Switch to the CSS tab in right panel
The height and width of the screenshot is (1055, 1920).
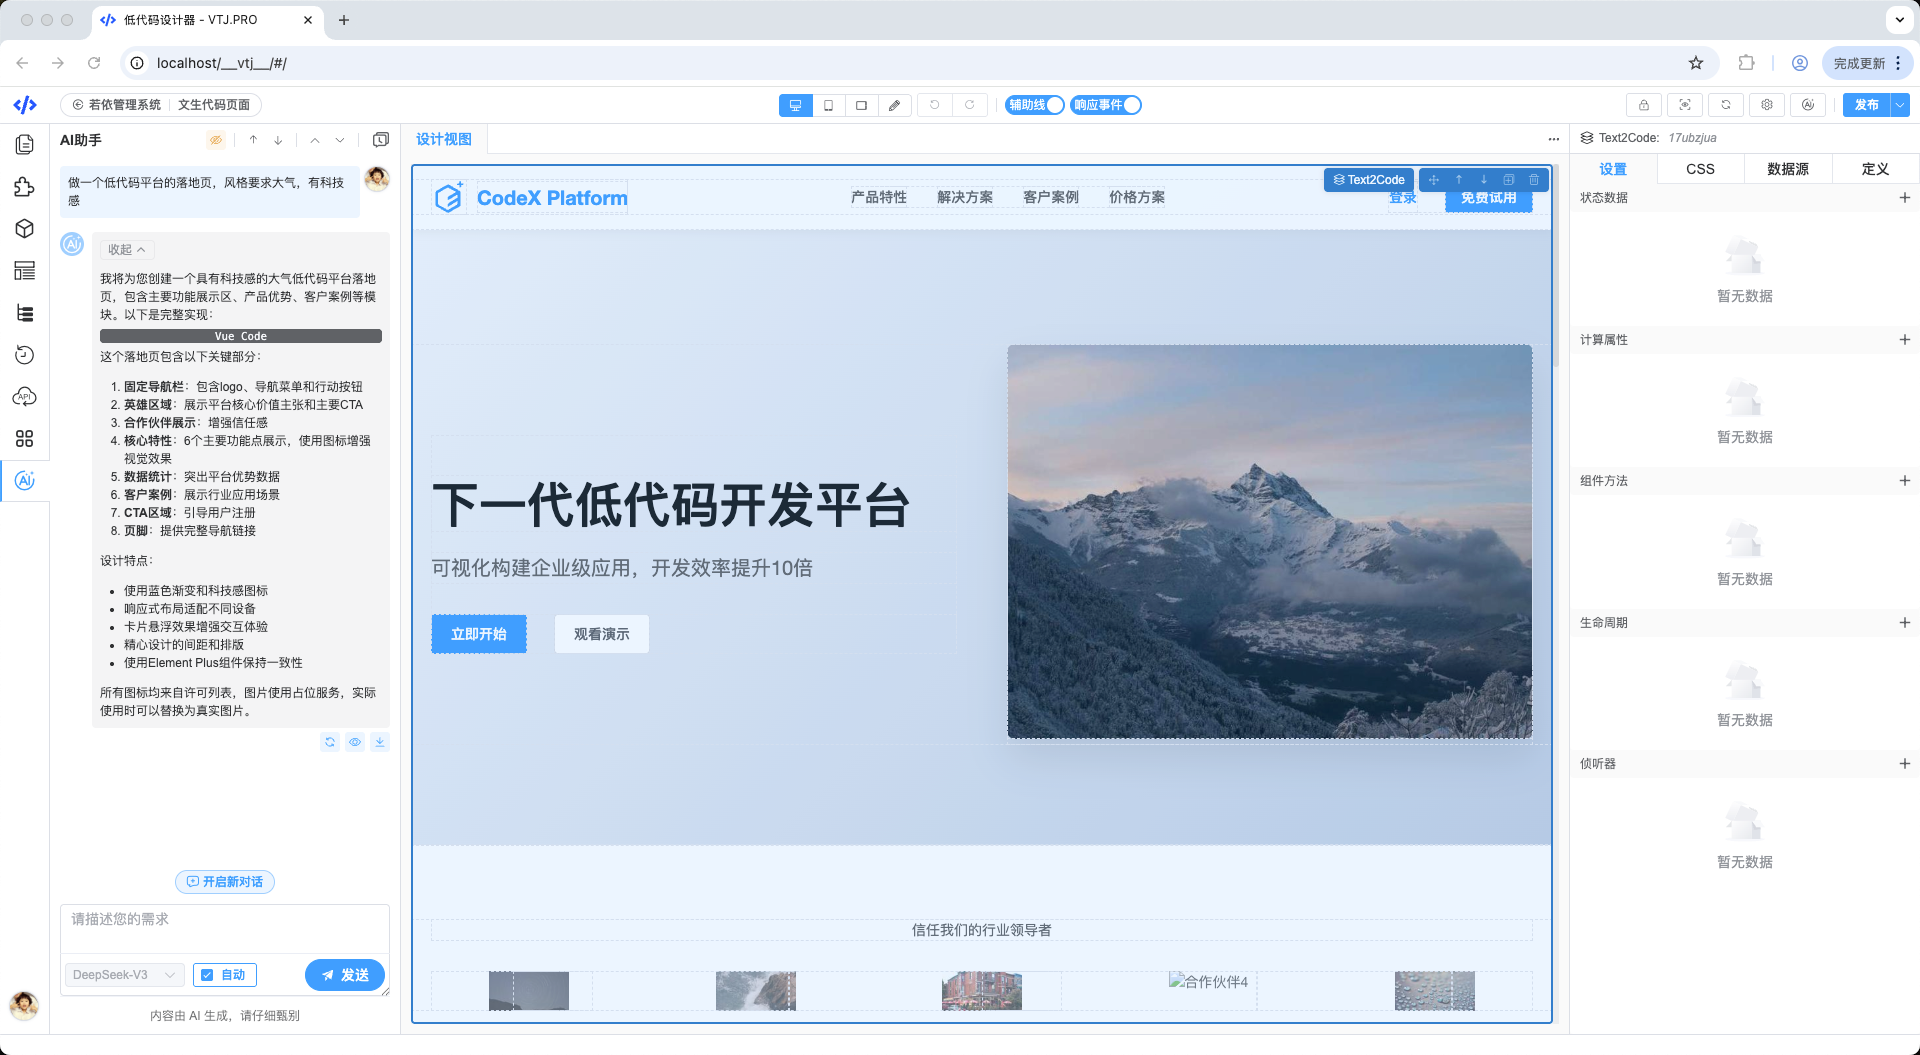point(1699,168)
